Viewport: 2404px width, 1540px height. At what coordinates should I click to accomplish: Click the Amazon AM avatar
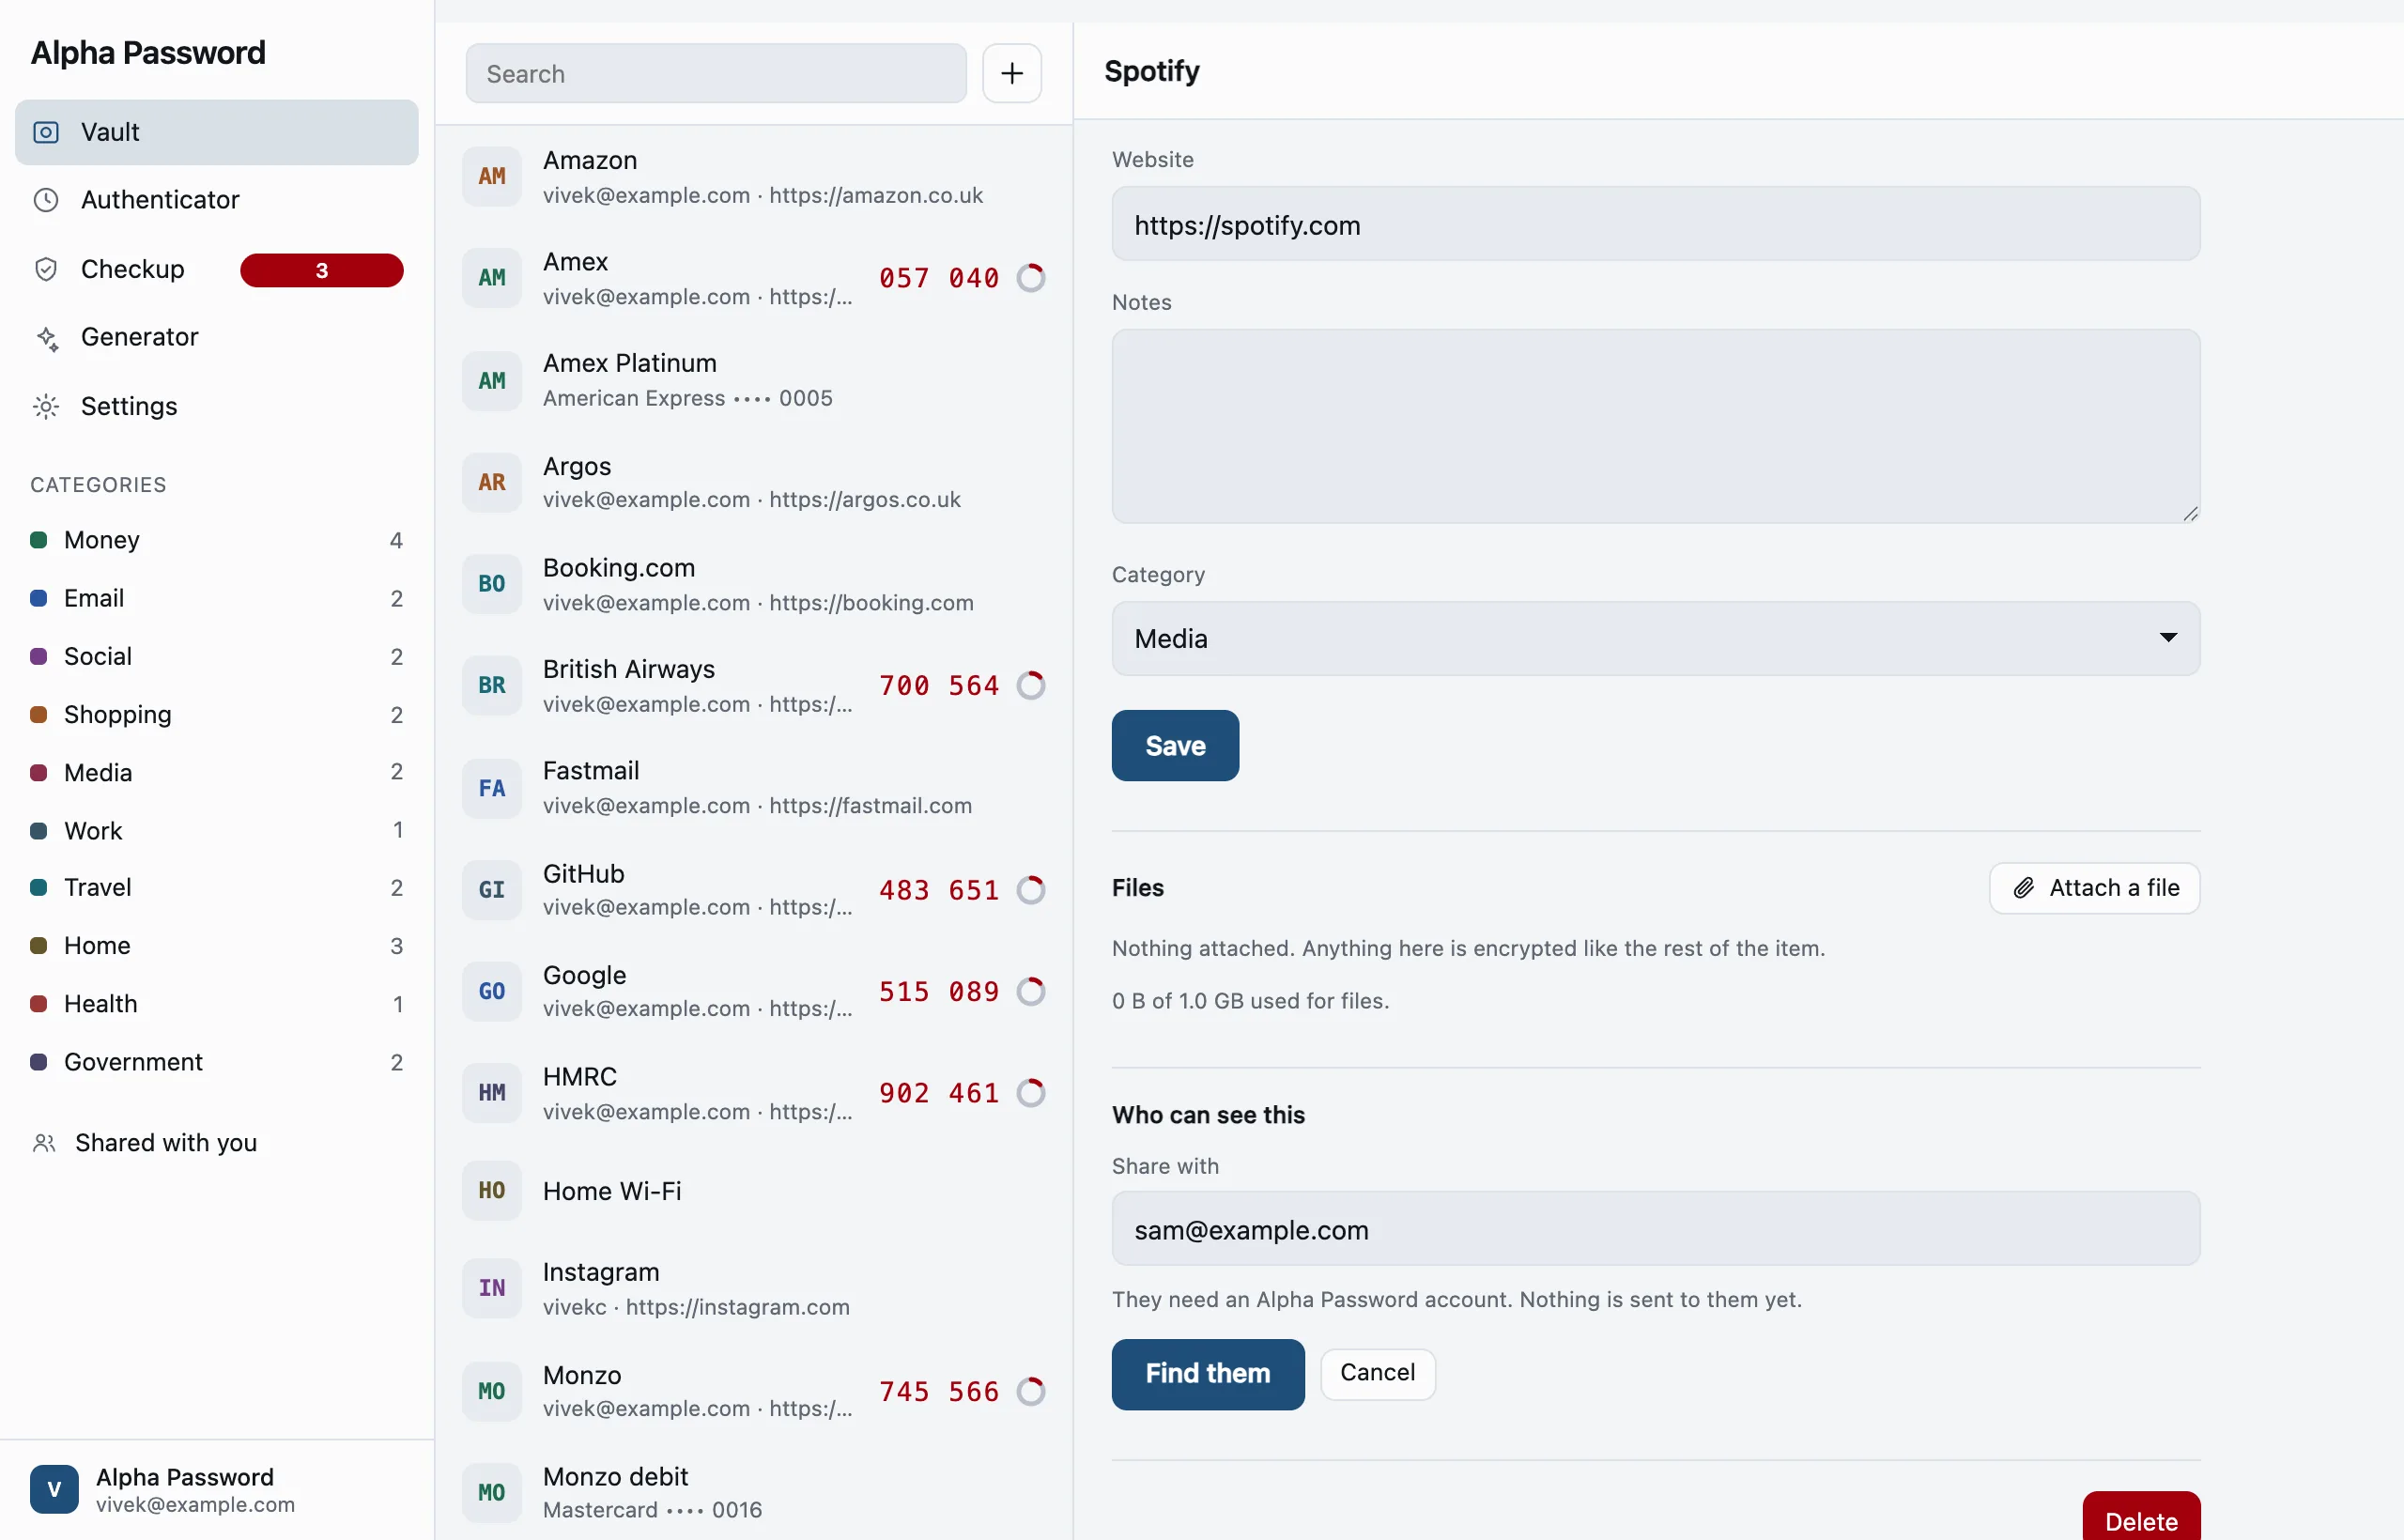(x=491, y=176)
